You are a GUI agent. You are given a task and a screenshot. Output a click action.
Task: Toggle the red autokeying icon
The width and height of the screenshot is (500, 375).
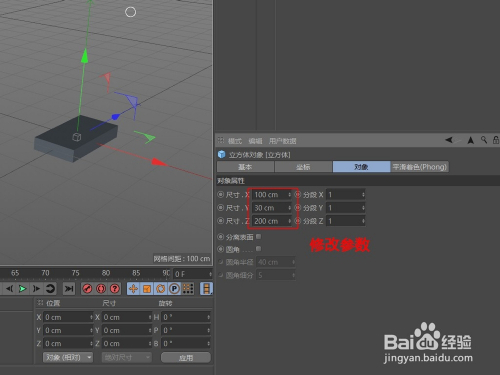[x=101, y=289]
